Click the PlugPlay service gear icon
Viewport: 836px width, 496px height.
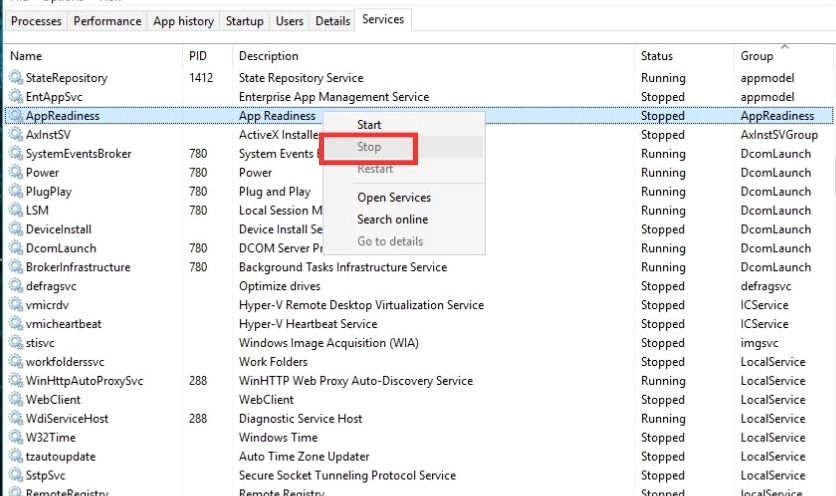(x=16, y=191)
